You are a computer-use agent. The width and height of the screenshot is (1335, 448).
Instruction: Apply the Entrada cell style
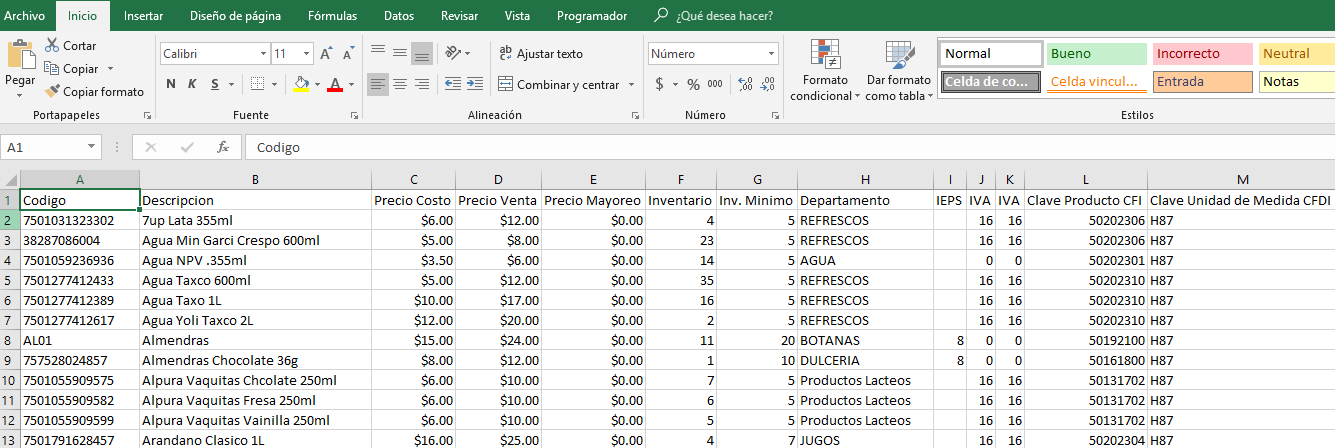tap(1202, 82)
